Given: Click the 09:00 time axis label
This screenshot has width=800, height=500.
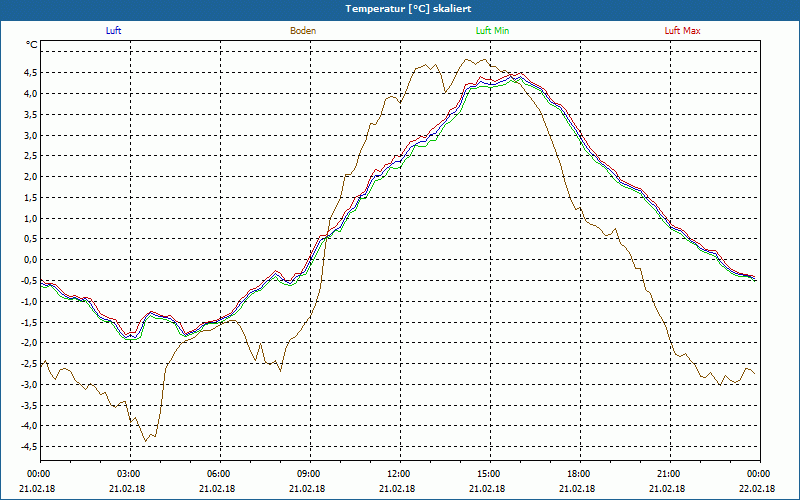Looking at the screenshot, I should pos(310,474).
